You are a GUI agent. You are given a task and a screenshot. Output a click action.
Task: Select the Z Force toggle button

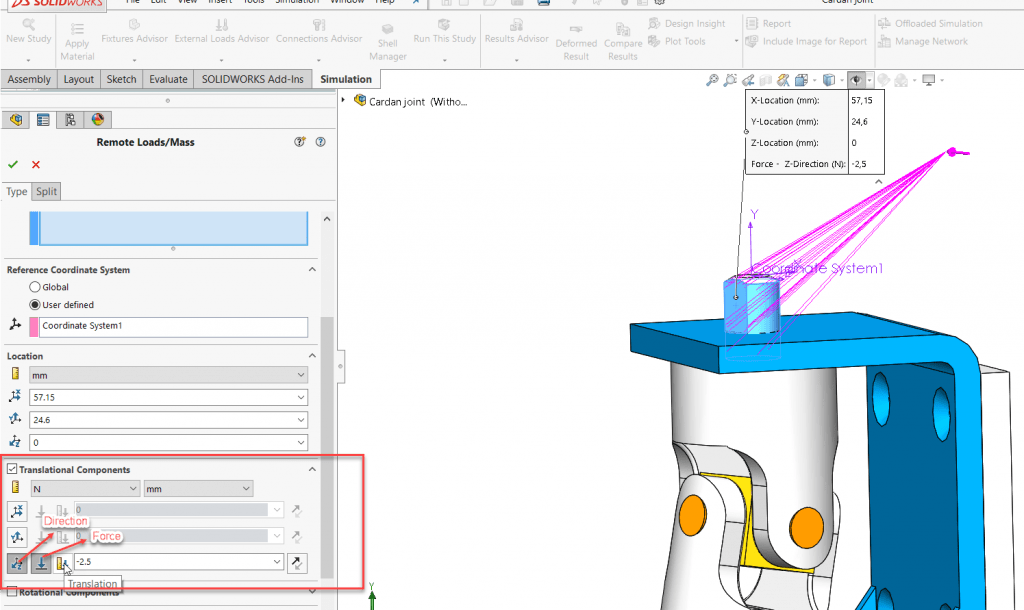41,563
